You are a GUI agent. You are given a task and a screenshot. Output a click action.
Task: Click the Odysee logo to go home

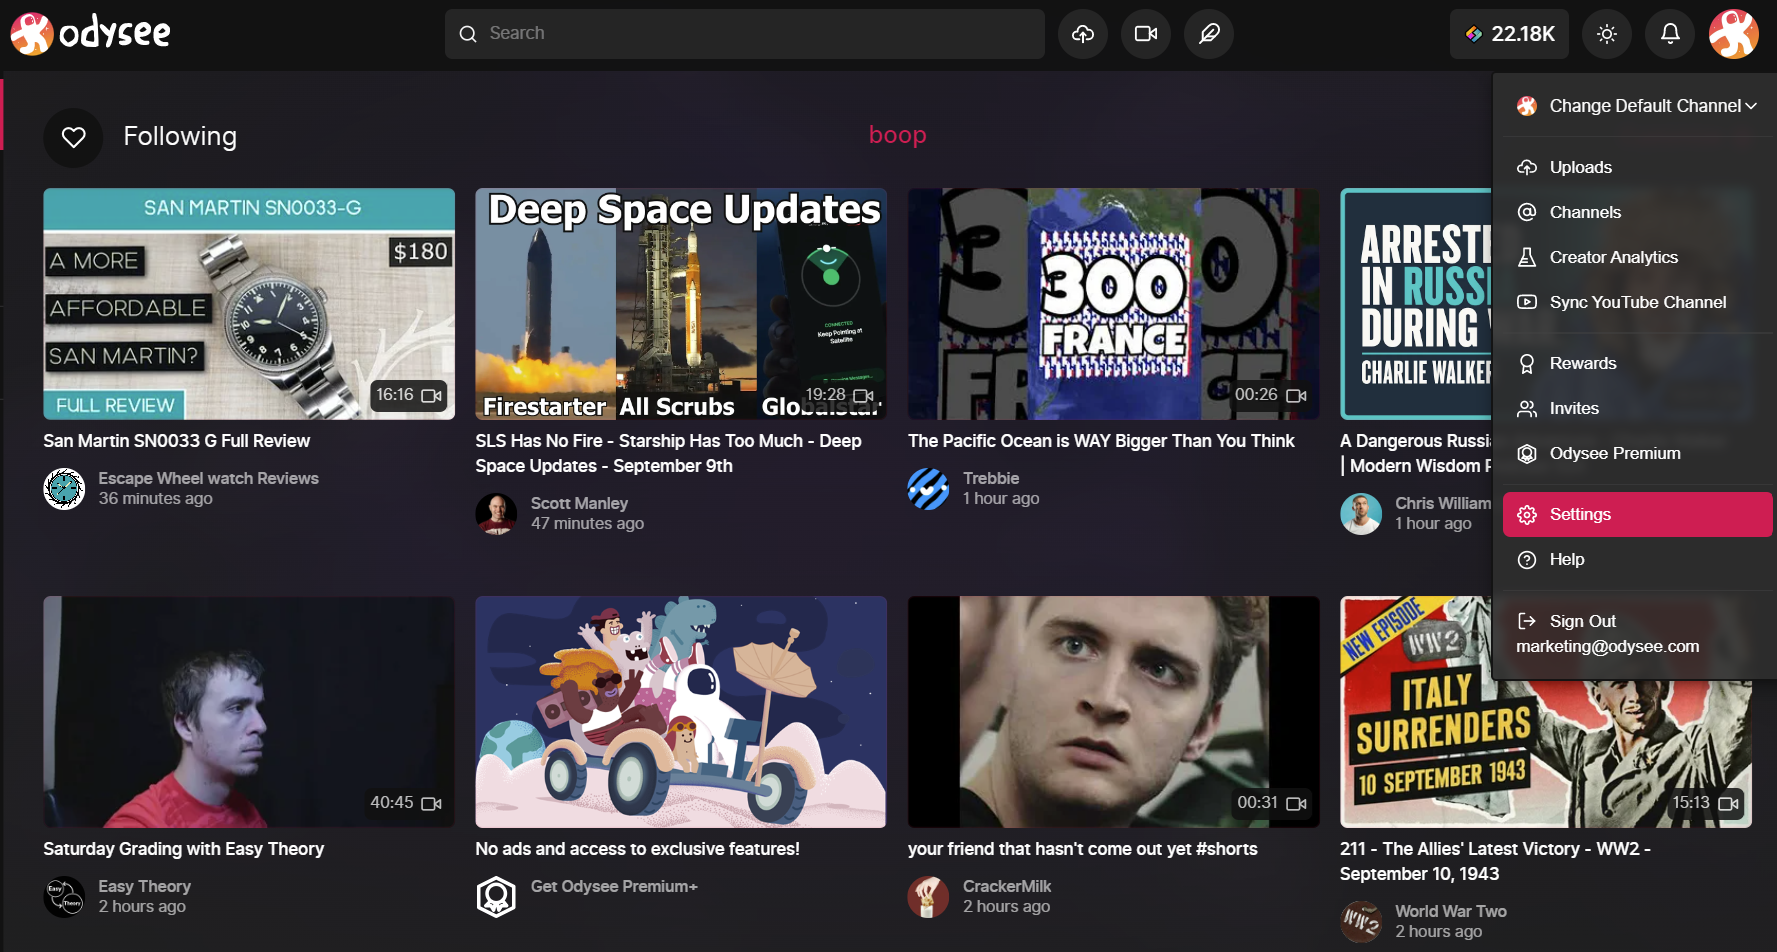coord(90,33)
